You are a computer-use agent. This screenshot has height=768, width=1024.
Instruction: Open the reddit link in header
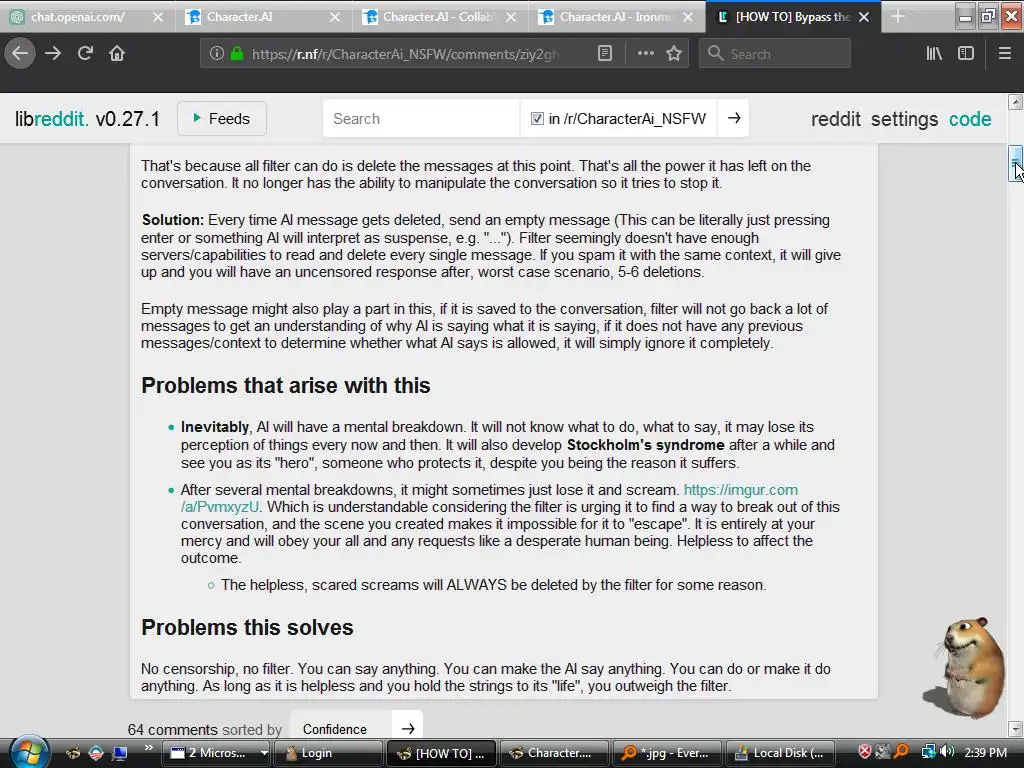pos(835,119)
